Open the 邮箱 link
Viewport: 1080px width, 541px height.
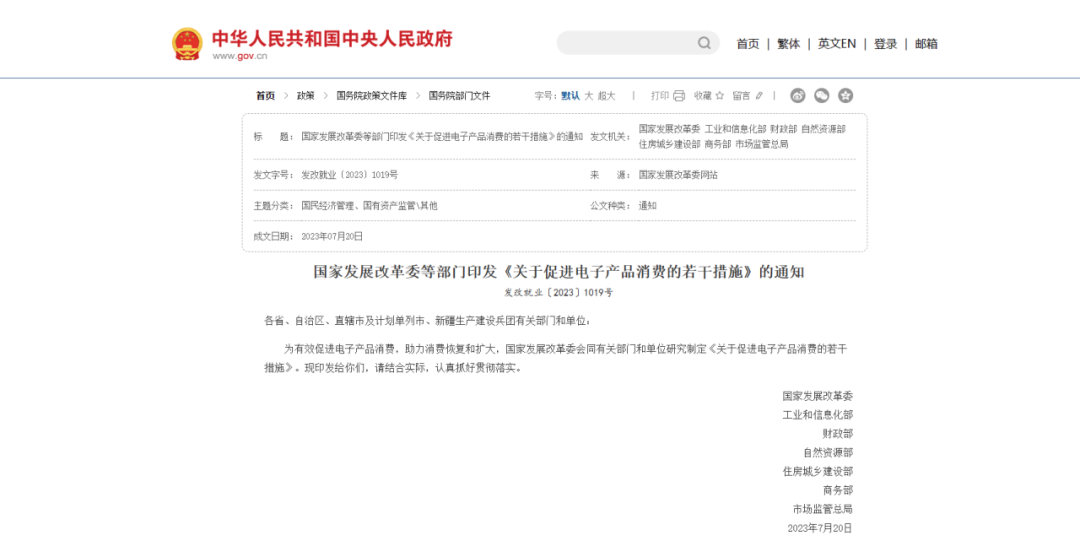pyautogui.click(x=926, y=44)
